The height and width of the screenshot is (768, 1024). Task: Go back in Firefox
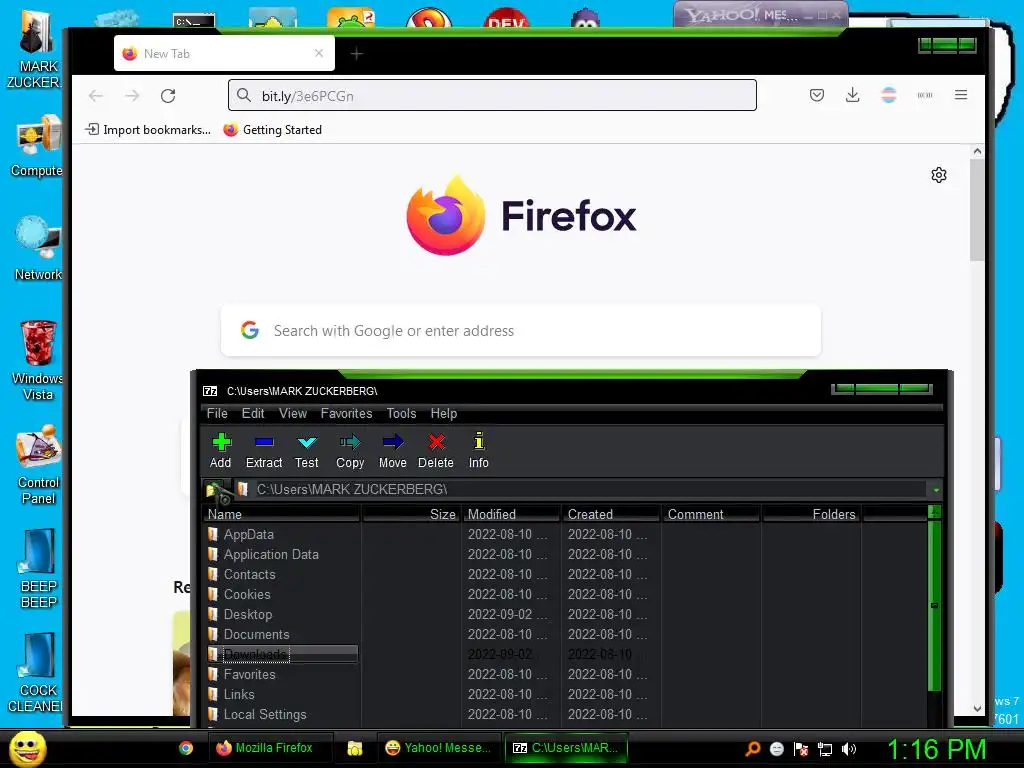[96, 95]
